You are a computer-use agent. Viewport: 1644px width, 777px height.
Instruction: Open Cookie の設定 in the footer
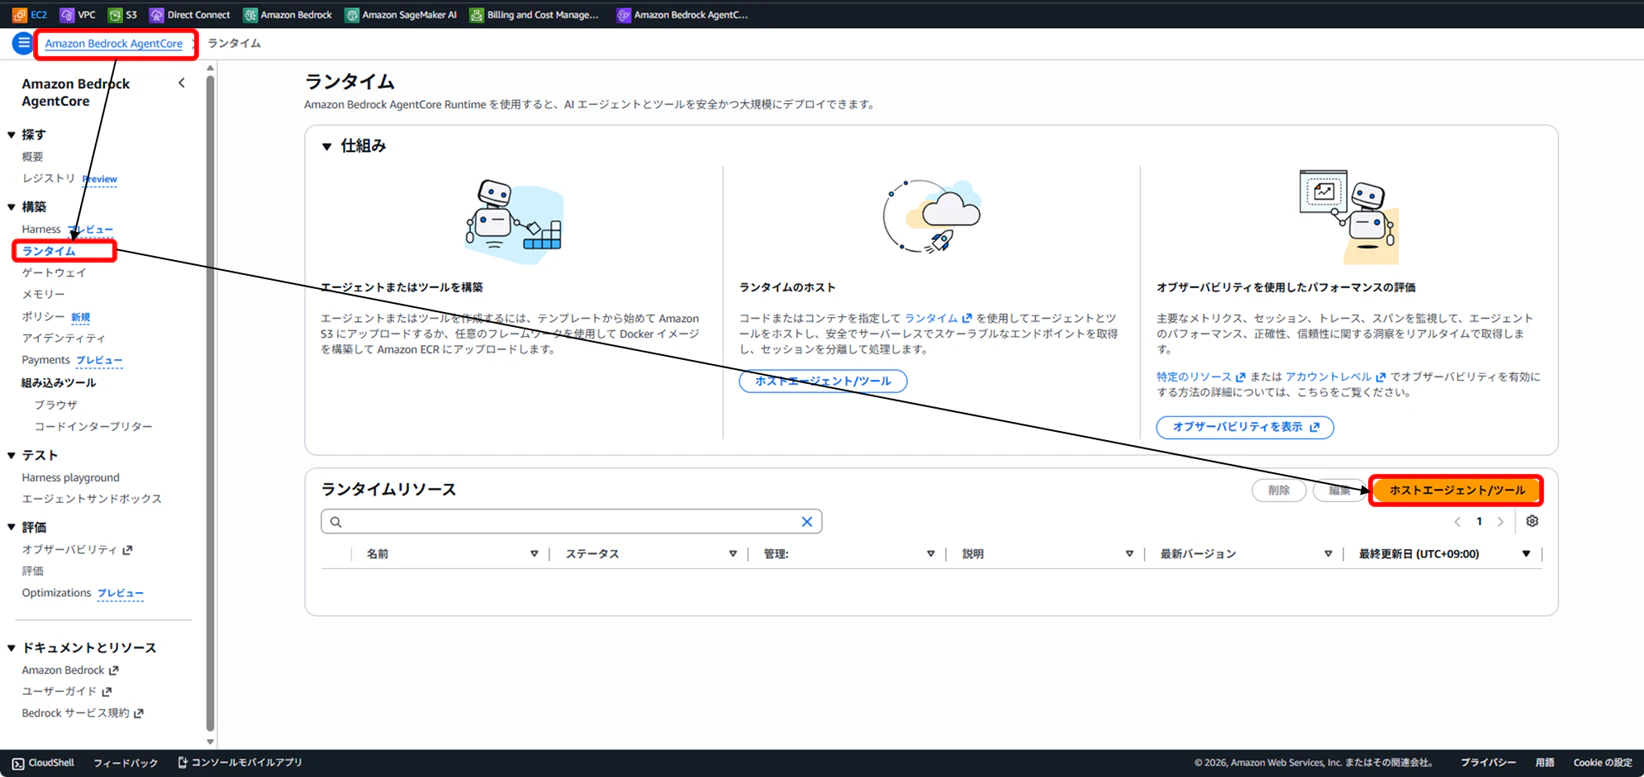click(1603, 763)
